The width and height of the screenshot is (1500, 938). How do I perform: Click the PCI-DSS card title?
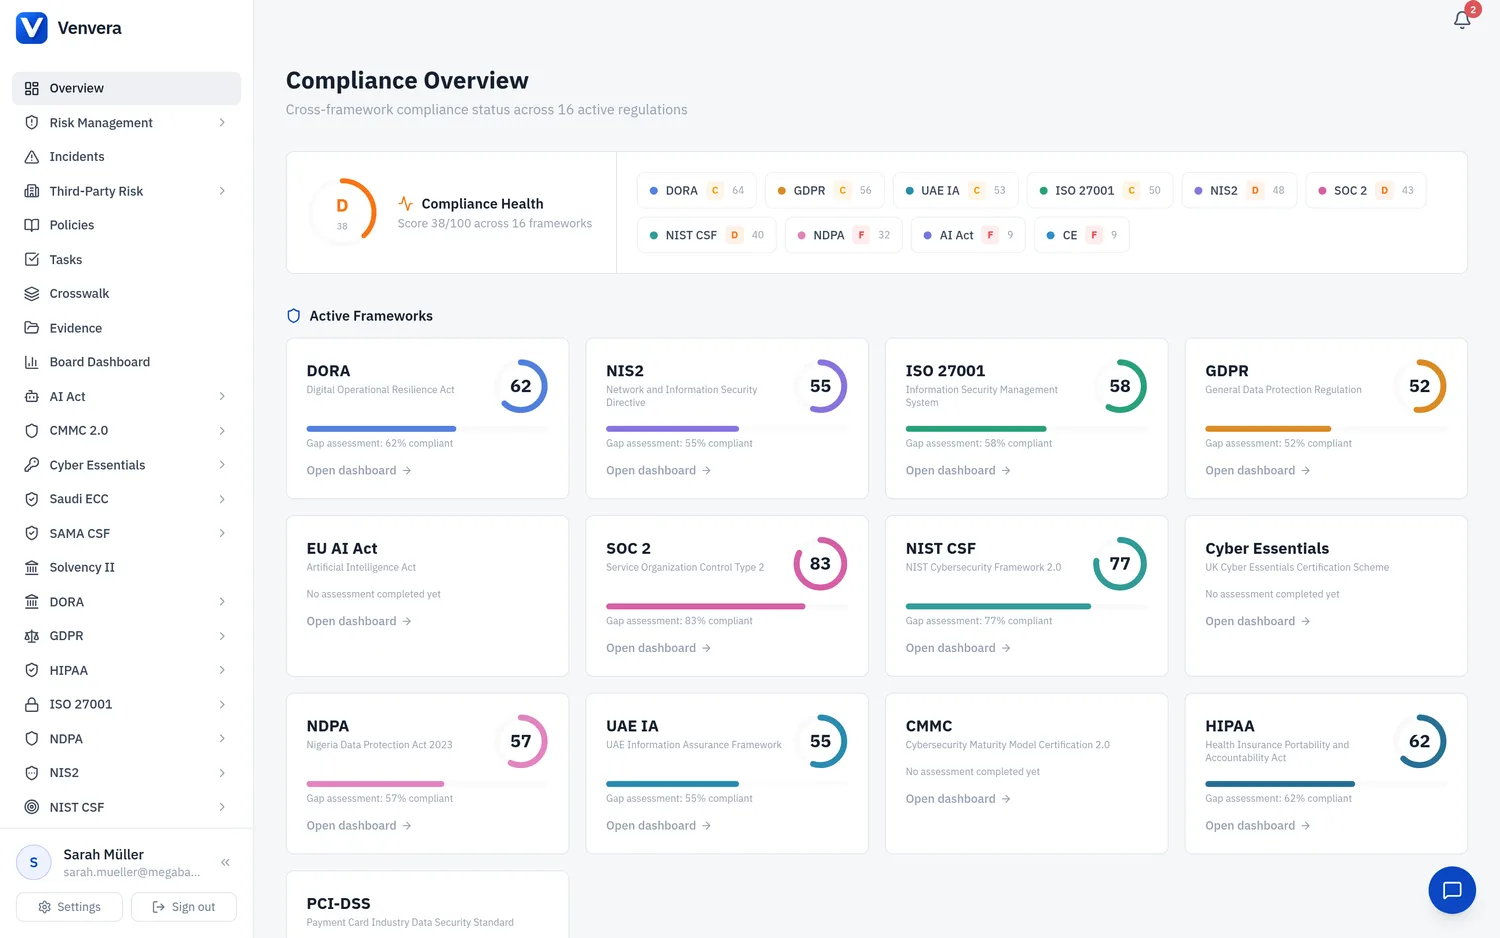[x=338, y=904]
